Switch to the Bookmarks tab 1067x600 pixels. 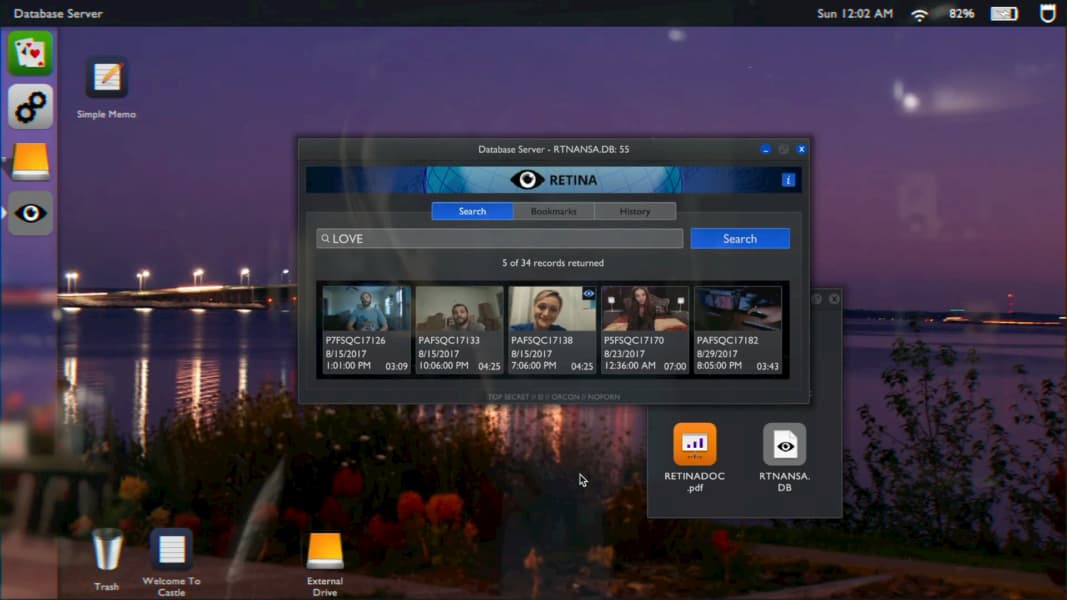553,212
